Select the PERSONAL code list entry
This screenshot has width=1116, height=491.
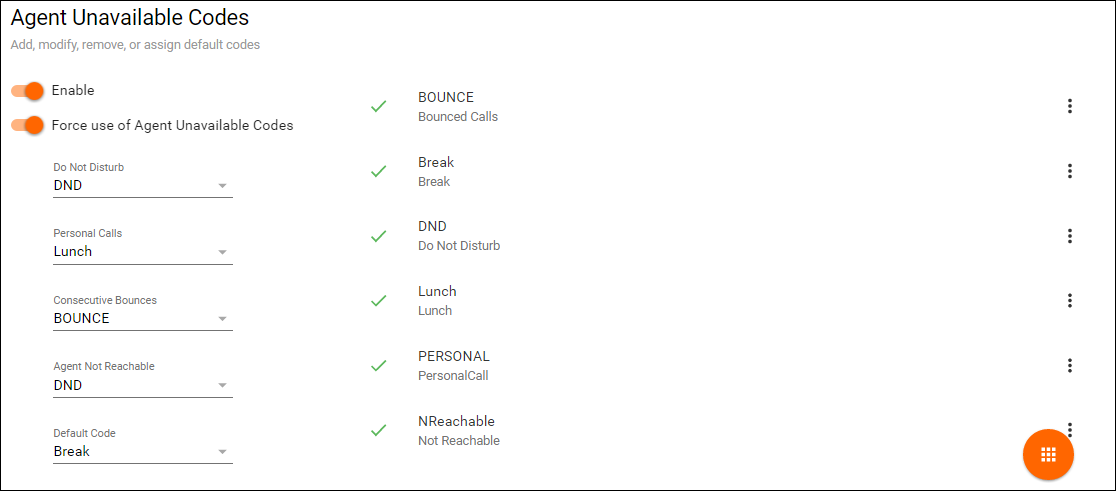pos(454,365)
